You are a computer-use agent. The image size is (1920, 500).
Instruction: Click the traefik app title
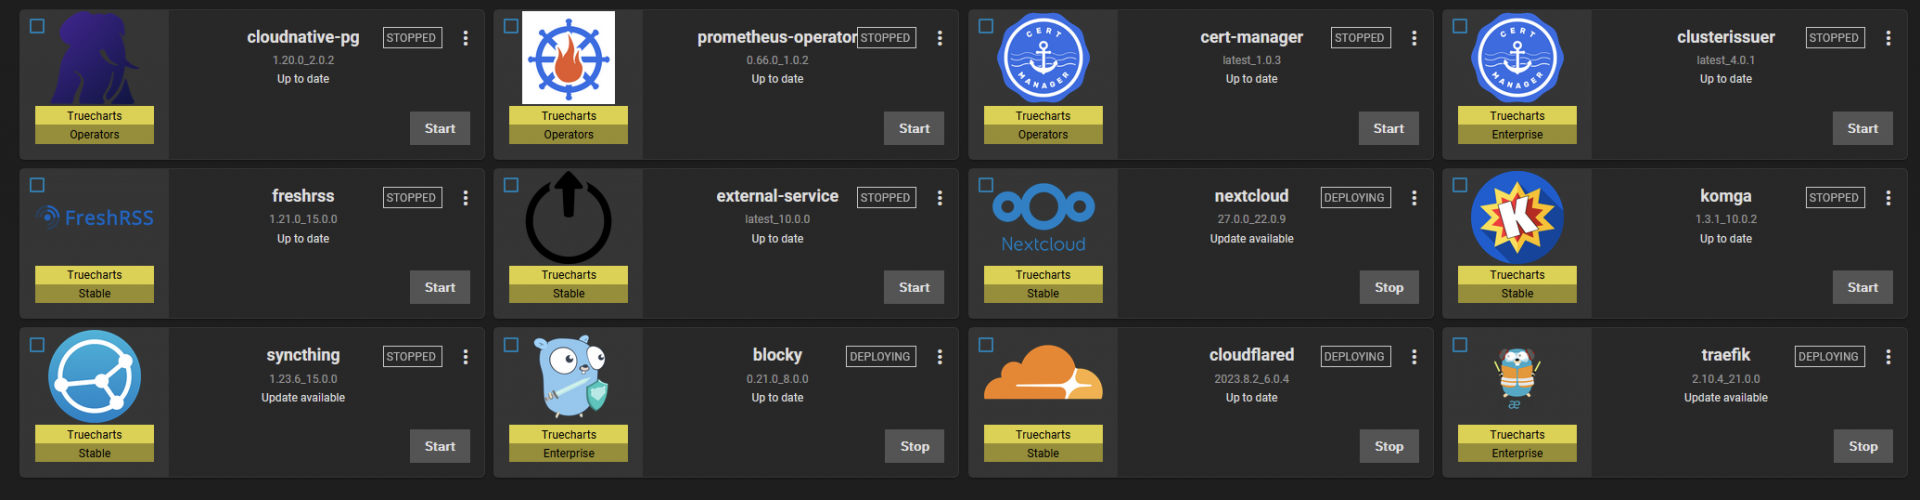click(1725, 355)
